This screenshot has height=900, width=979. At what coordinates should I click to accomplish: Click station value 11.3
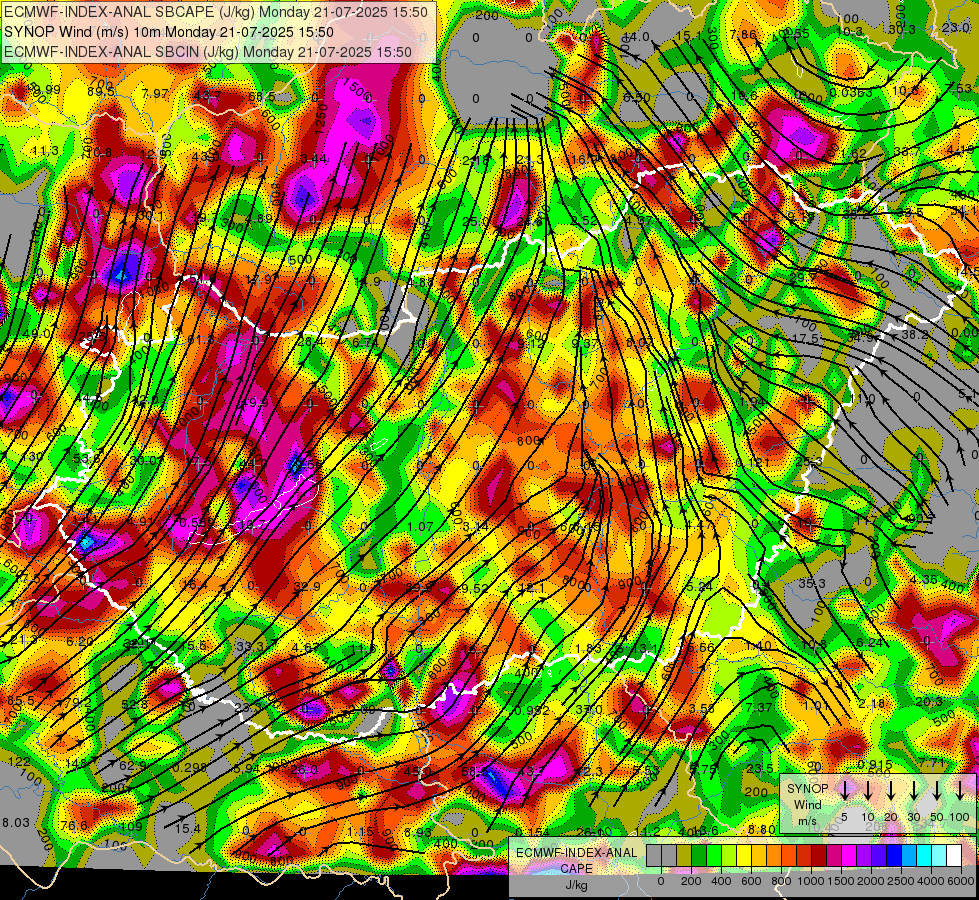(x=45, y=151)
